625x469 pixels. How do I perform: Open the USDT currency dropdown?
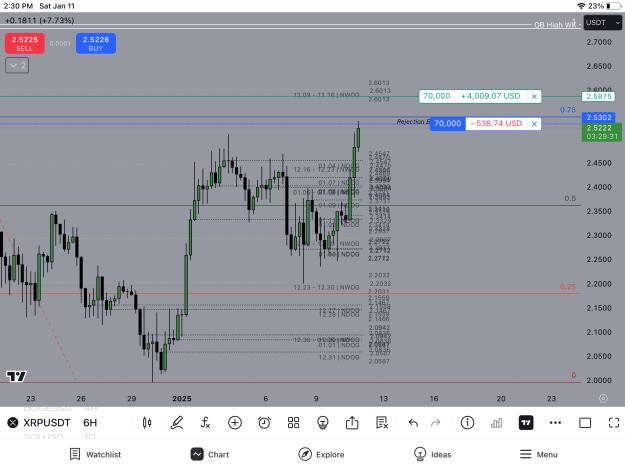pos(603,23)
